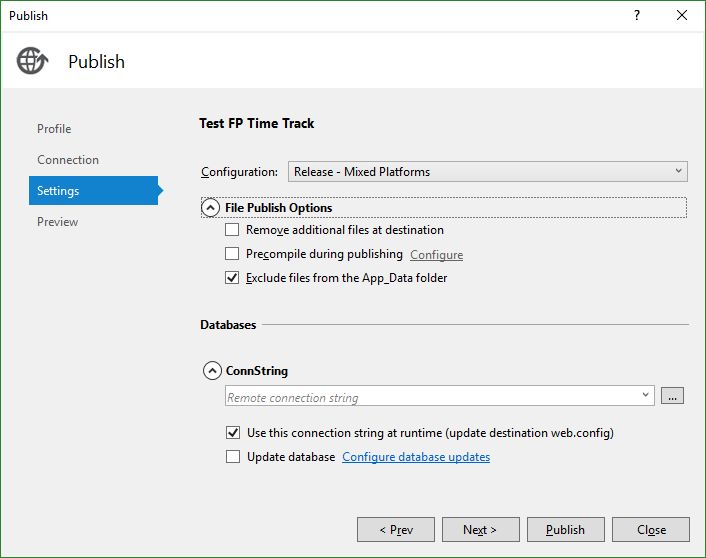The width and height of the screenshot is (706, 558).
Task: Click the help question mark button
Action: [x=637, y=15]
